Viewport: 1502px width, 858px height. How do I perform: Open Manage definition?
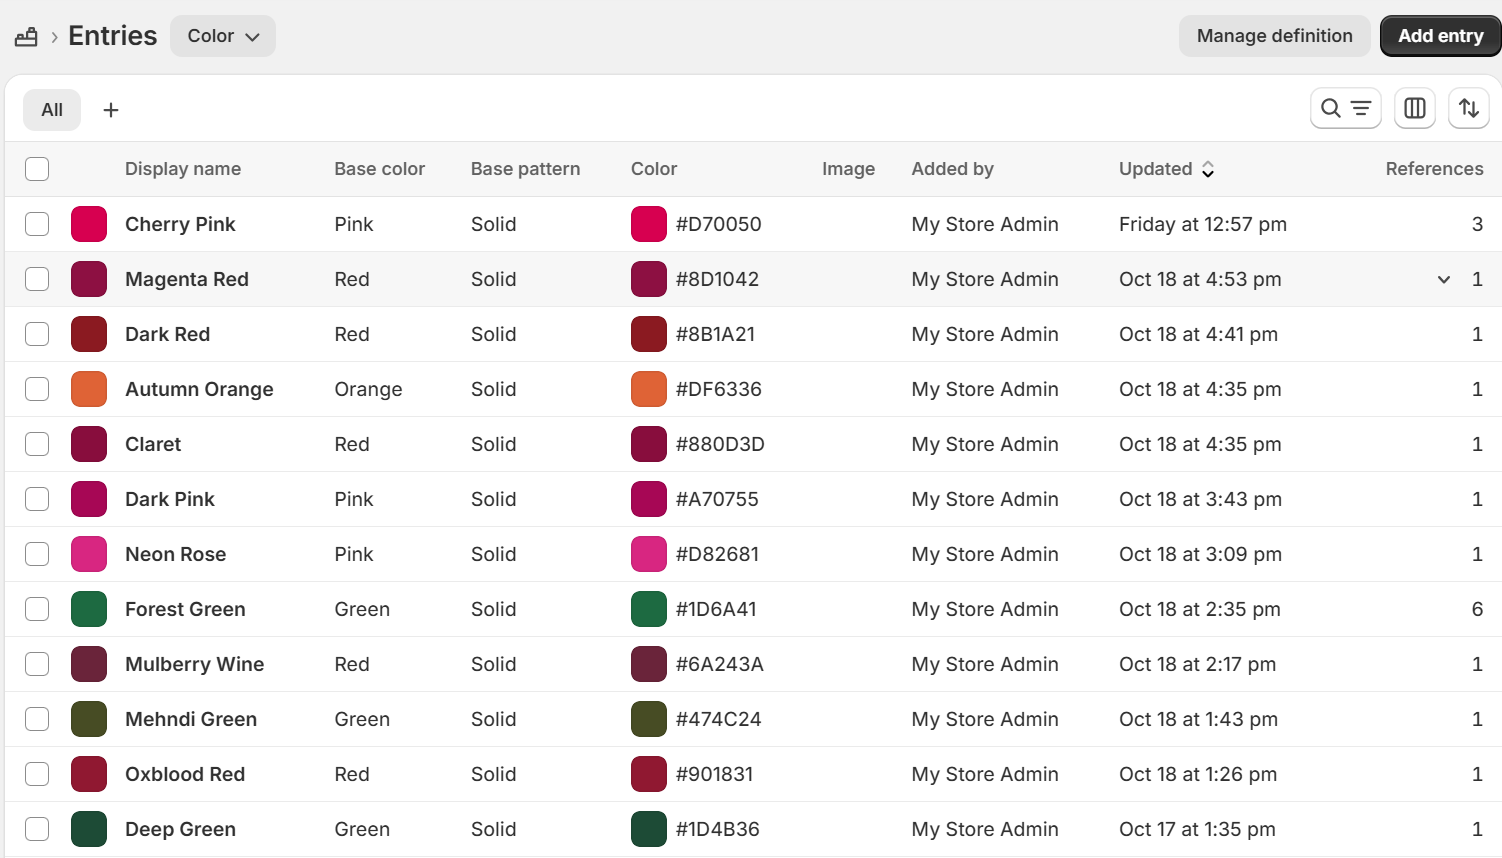pyautogui.click(x=1274, y=35)
